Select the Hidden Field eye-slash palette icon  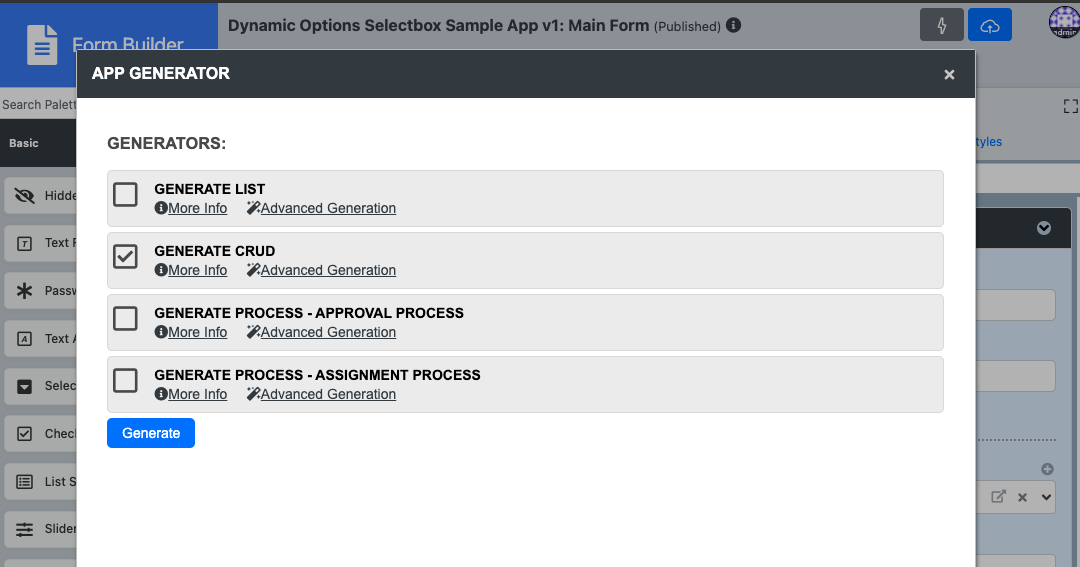pos(25,196)
